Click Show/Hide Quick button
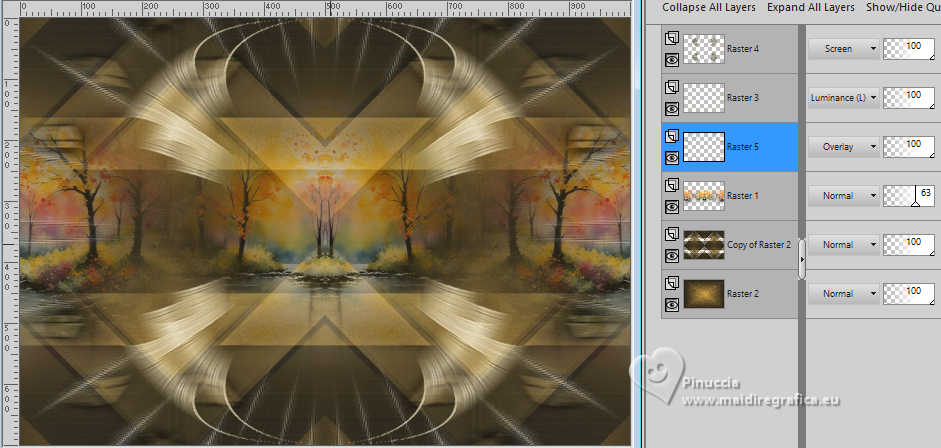 coord(903,7)
